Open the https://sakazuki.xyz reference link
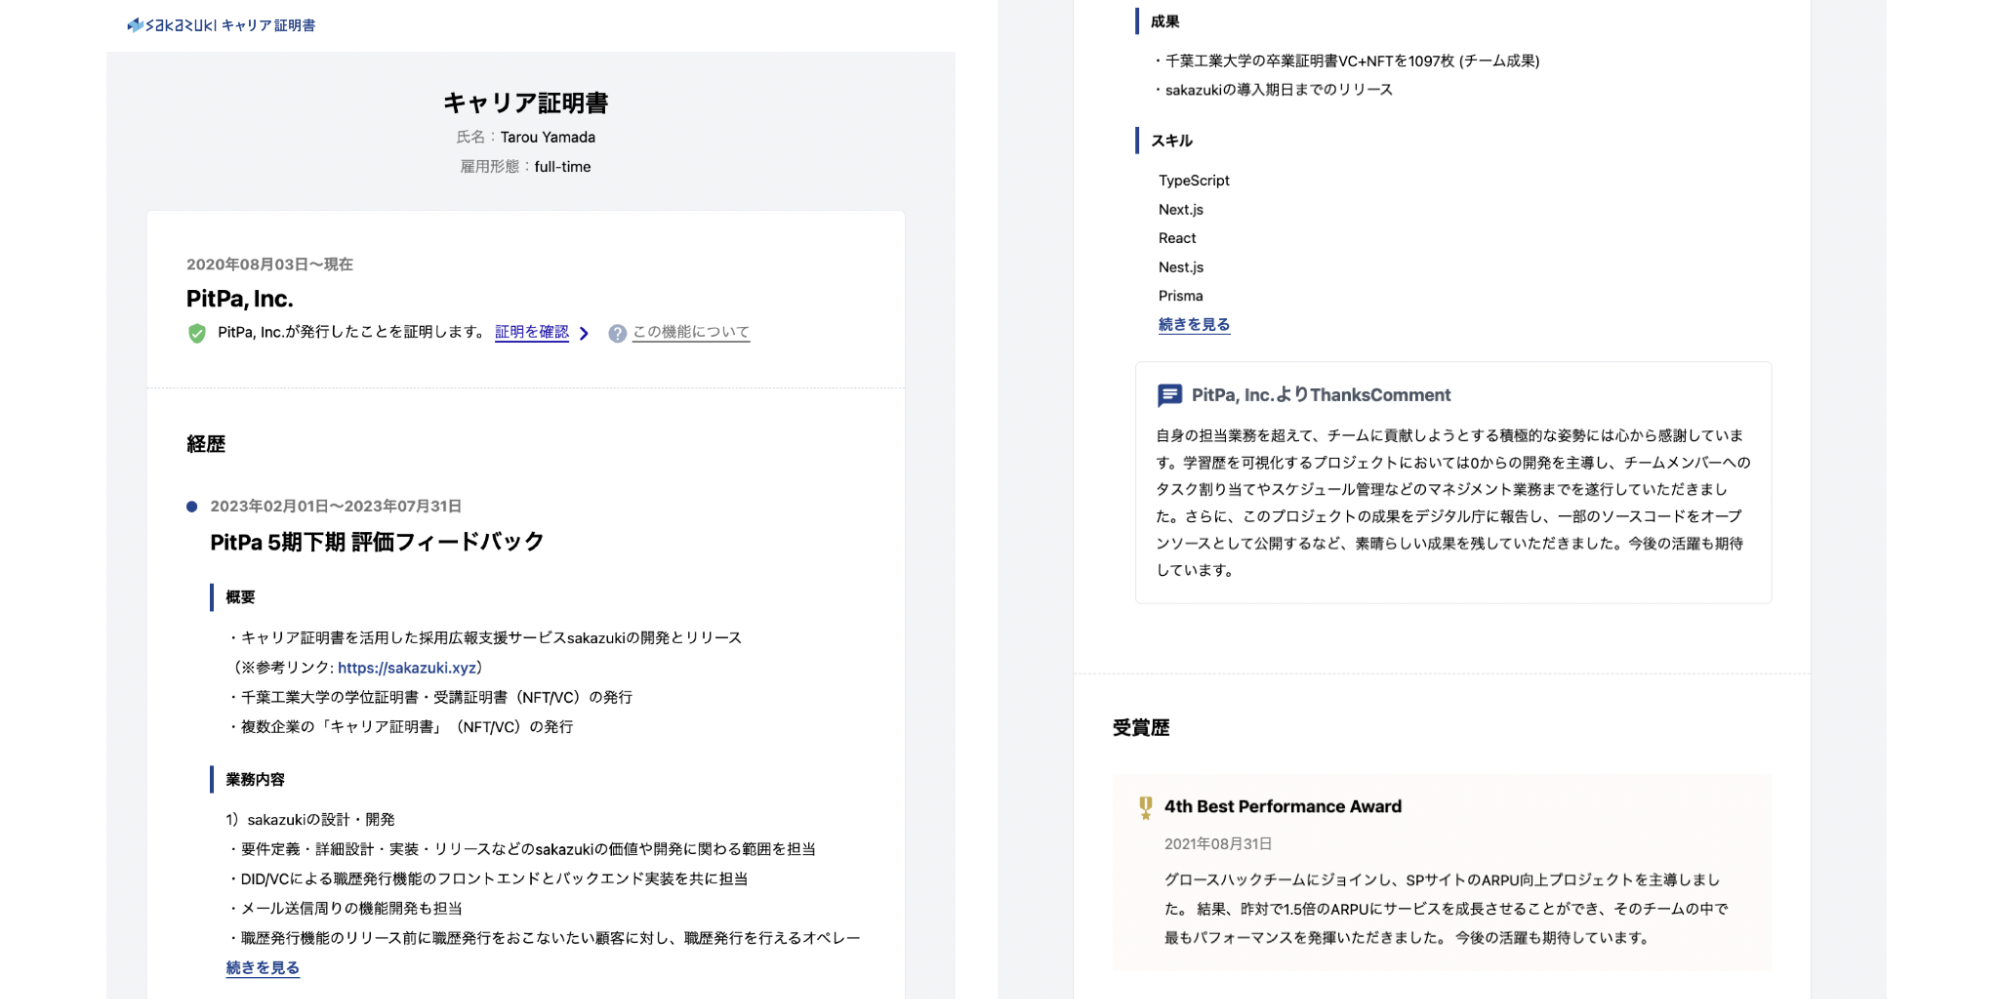This screenshot has width=1999, height=1000. (x=407, y=668)
